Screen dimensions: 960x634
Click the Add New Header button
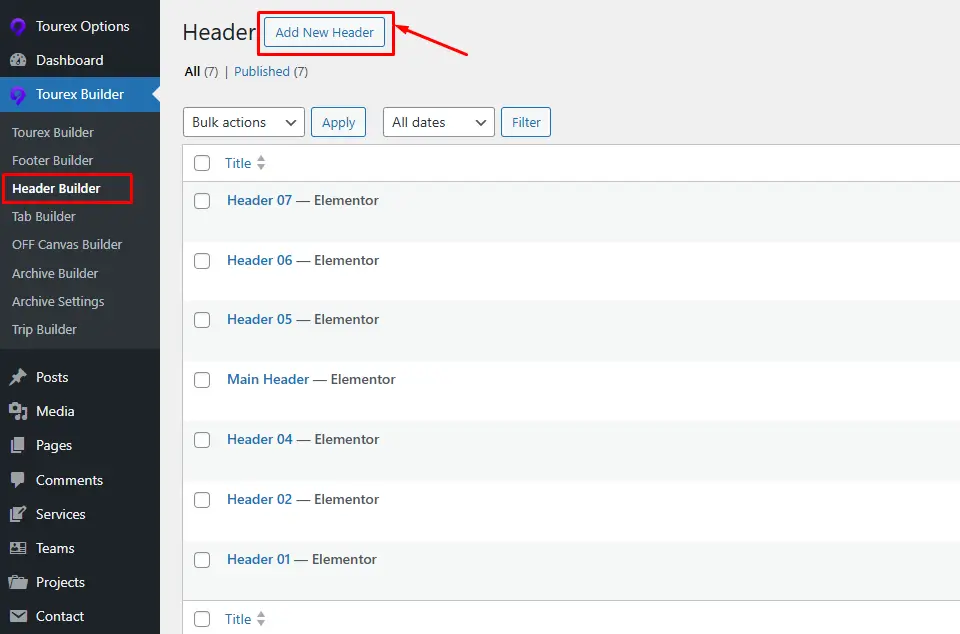(324, 32)
